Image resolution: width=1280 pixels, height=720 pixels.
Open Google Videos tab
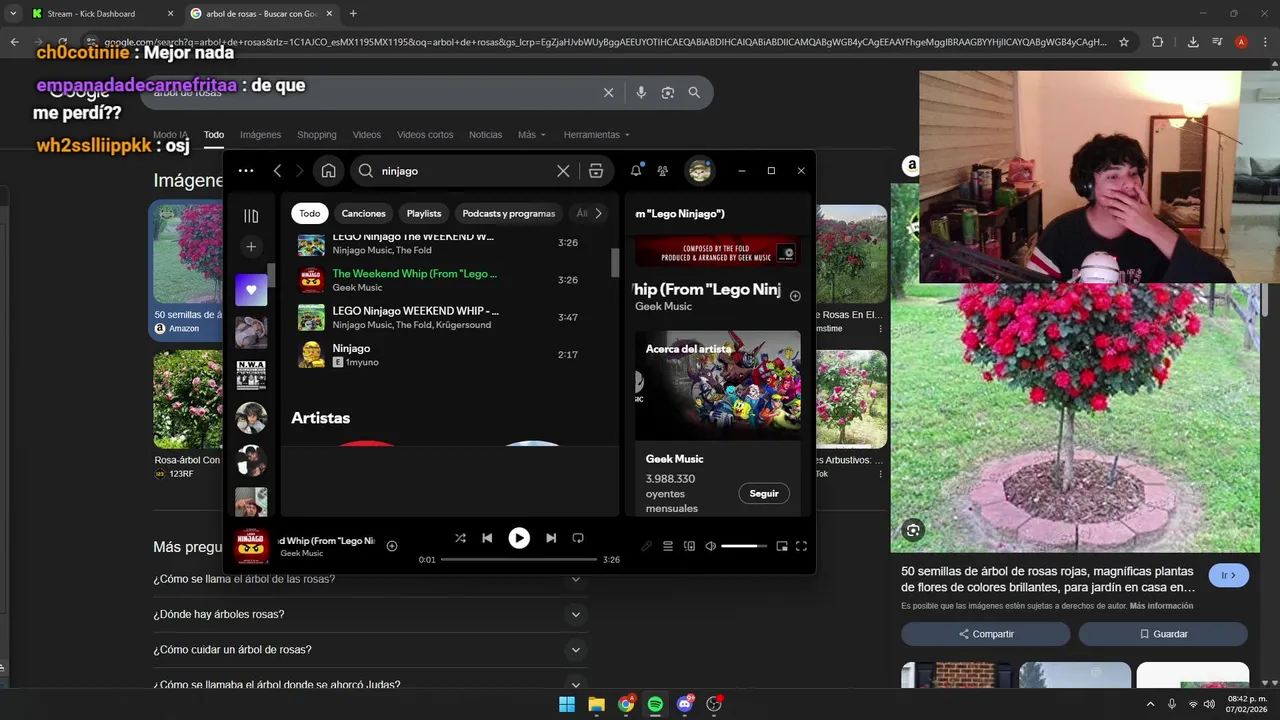coord(367,135)
